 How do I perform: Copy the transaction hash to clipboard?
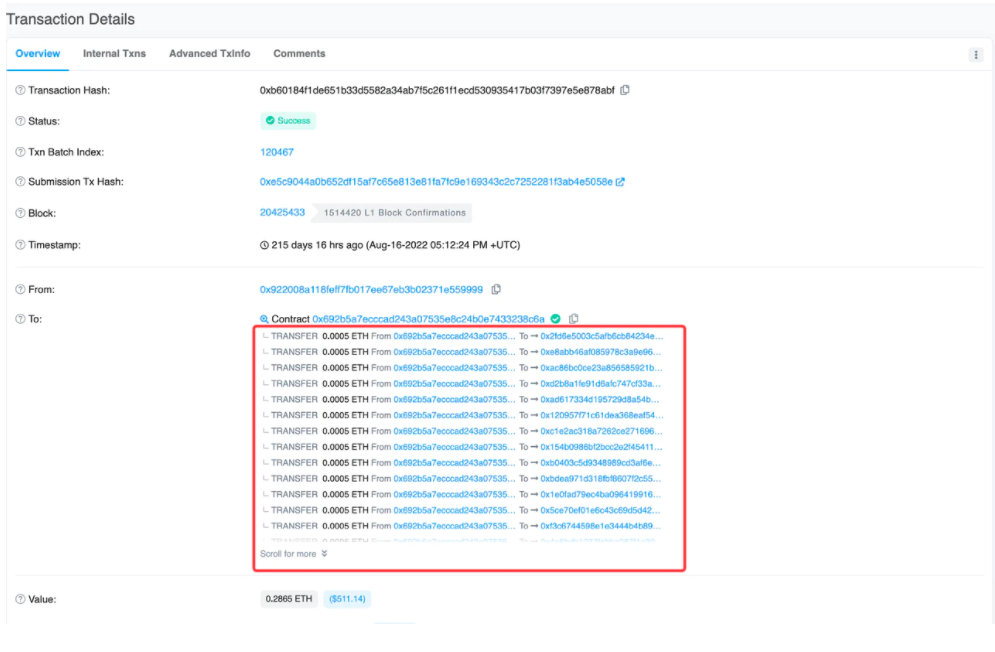coord(625,90)
